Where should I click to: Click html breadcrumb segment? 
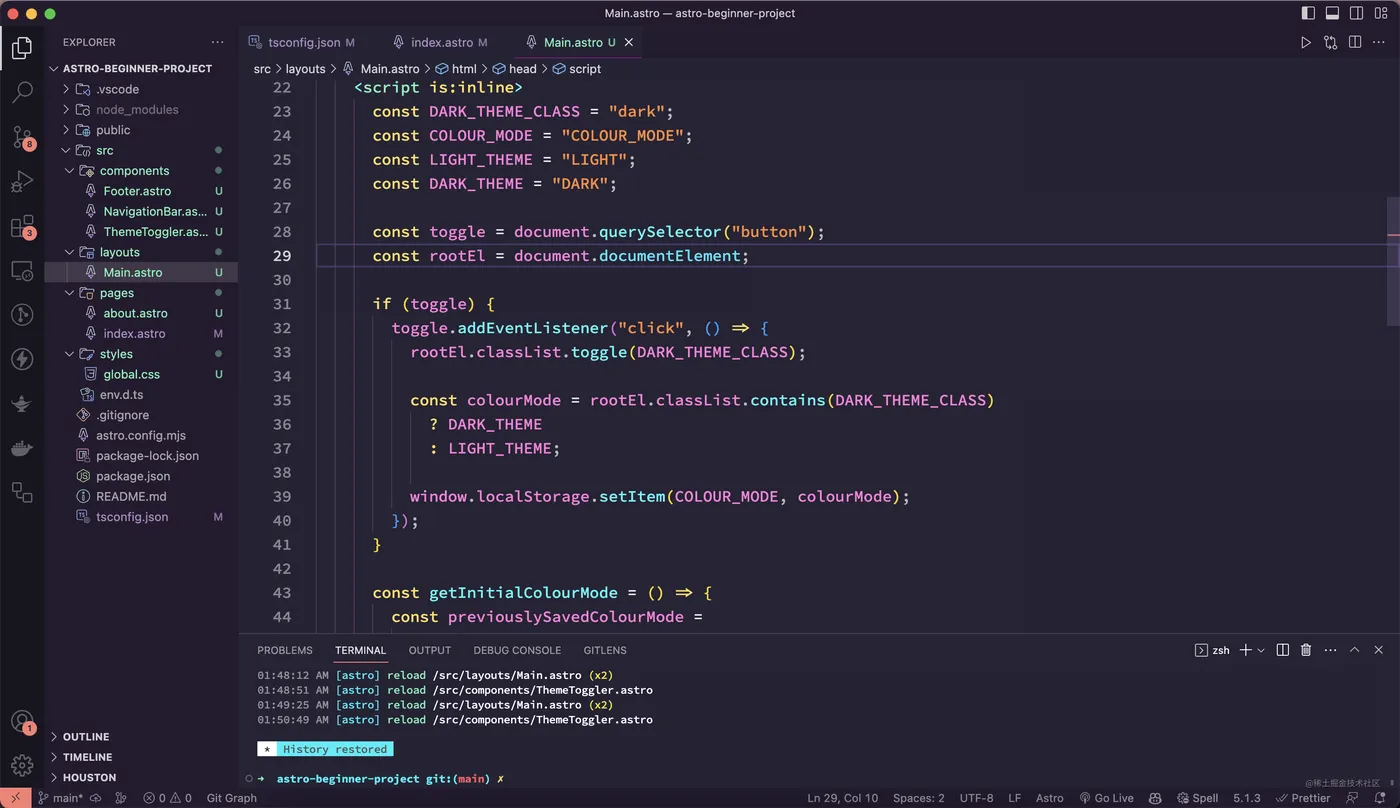click(x=457, y=69)
